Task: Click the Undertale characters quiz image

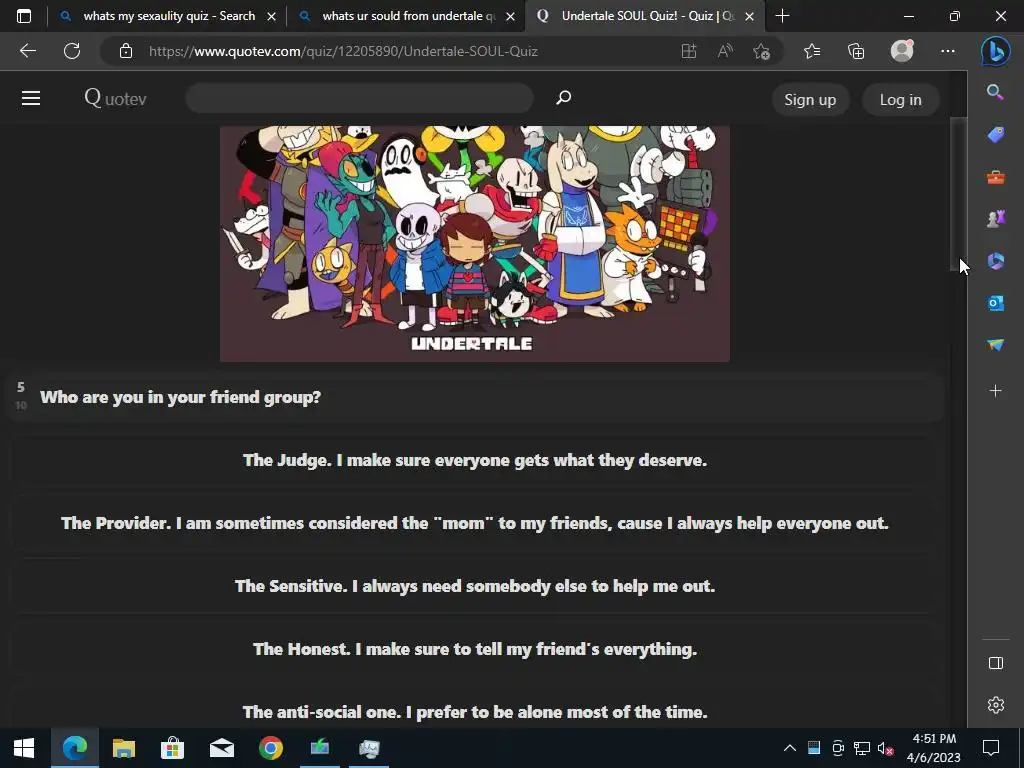Action: 475,244
